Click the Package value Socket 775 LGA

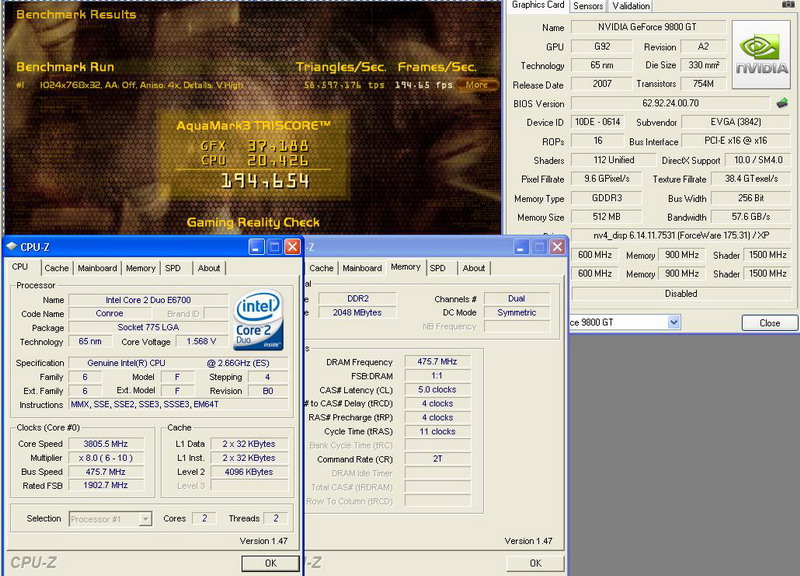148,328
